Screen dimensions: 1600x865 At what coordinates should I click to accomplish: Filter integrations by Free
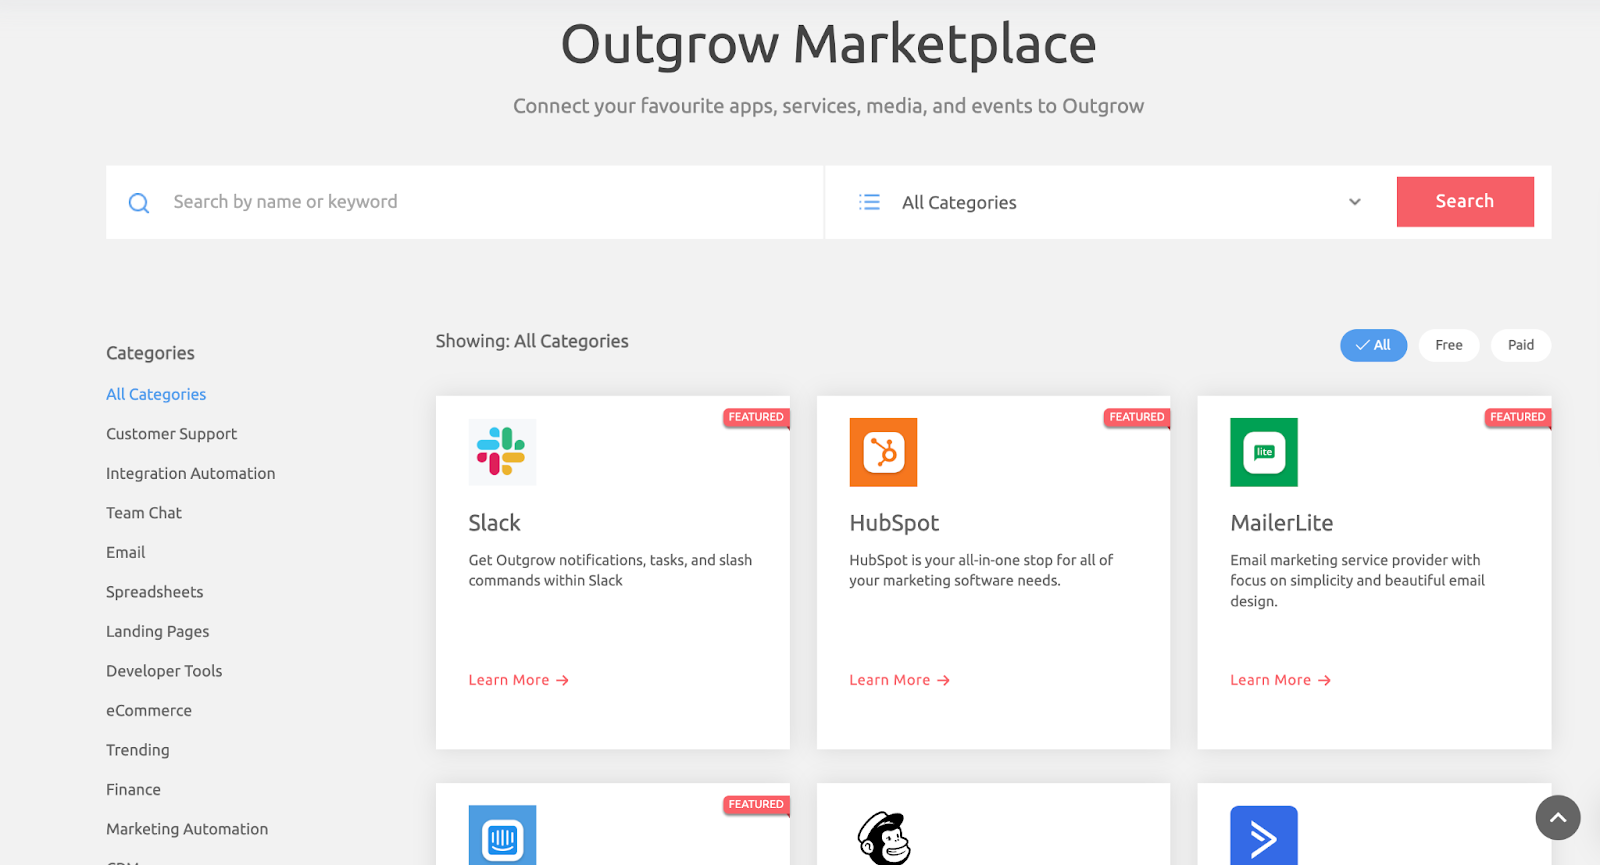(1448, 345)
